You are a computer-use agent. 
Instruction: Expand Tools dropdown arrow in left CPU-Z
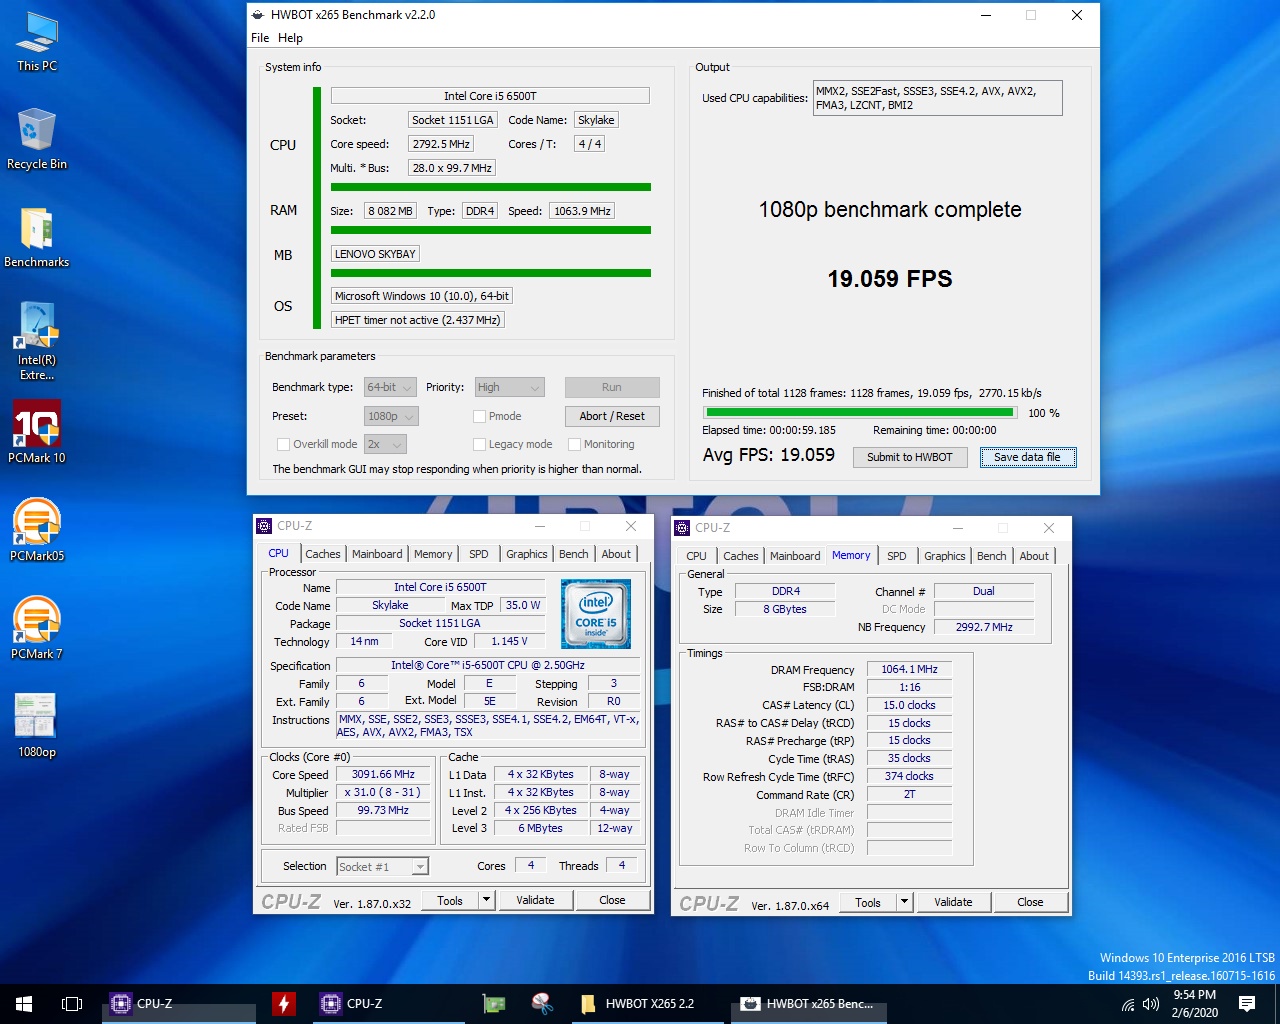pos(487,900)
